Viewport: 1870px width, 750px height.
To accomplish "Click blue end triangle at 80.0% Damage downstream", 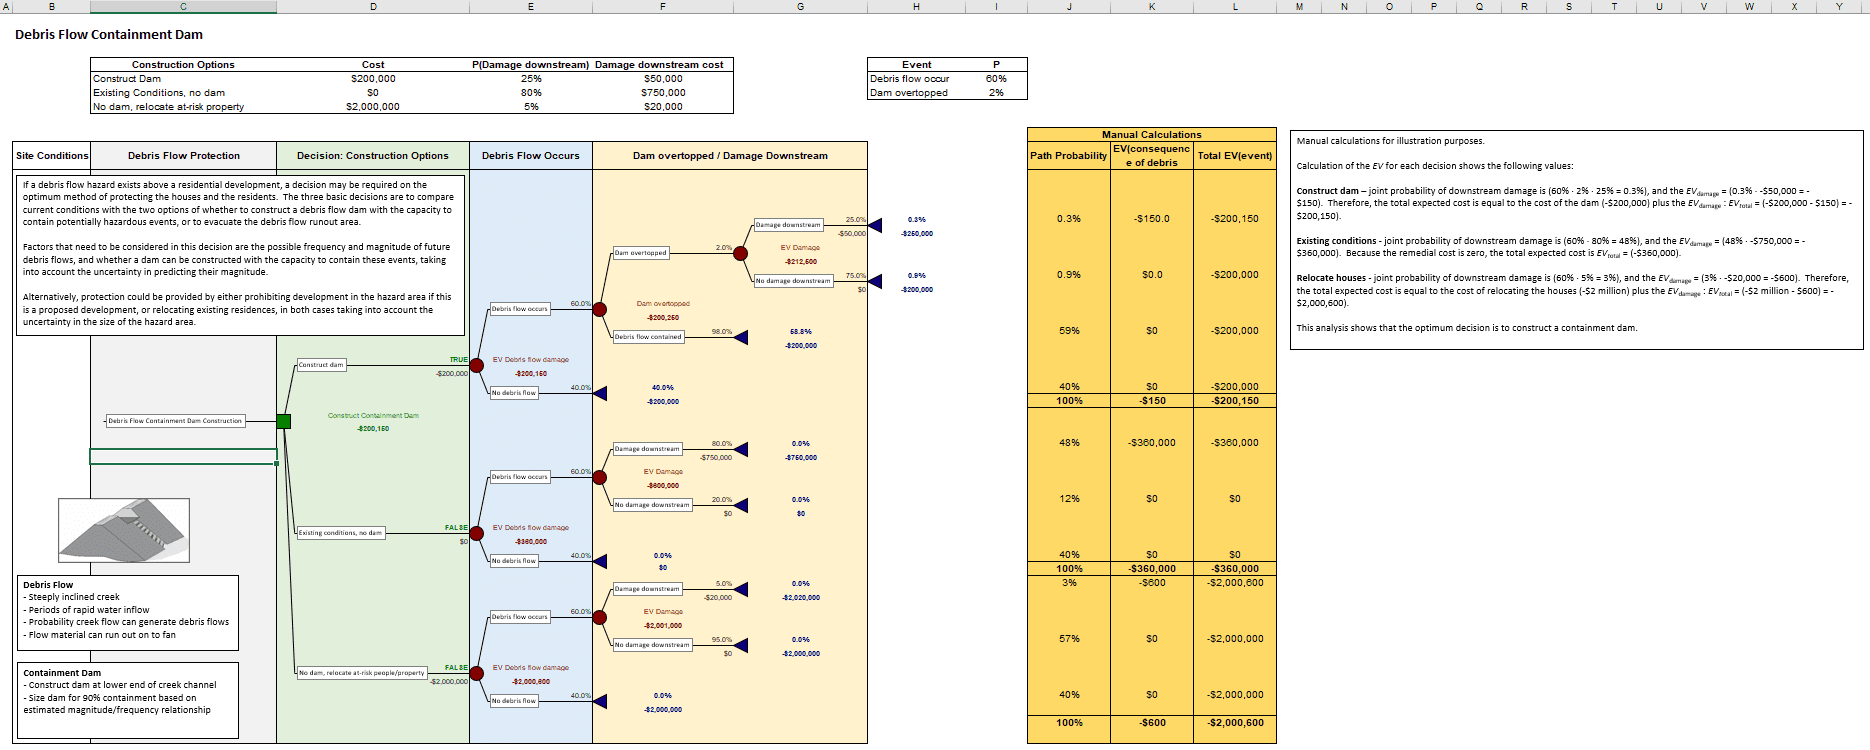I will 741,450.
